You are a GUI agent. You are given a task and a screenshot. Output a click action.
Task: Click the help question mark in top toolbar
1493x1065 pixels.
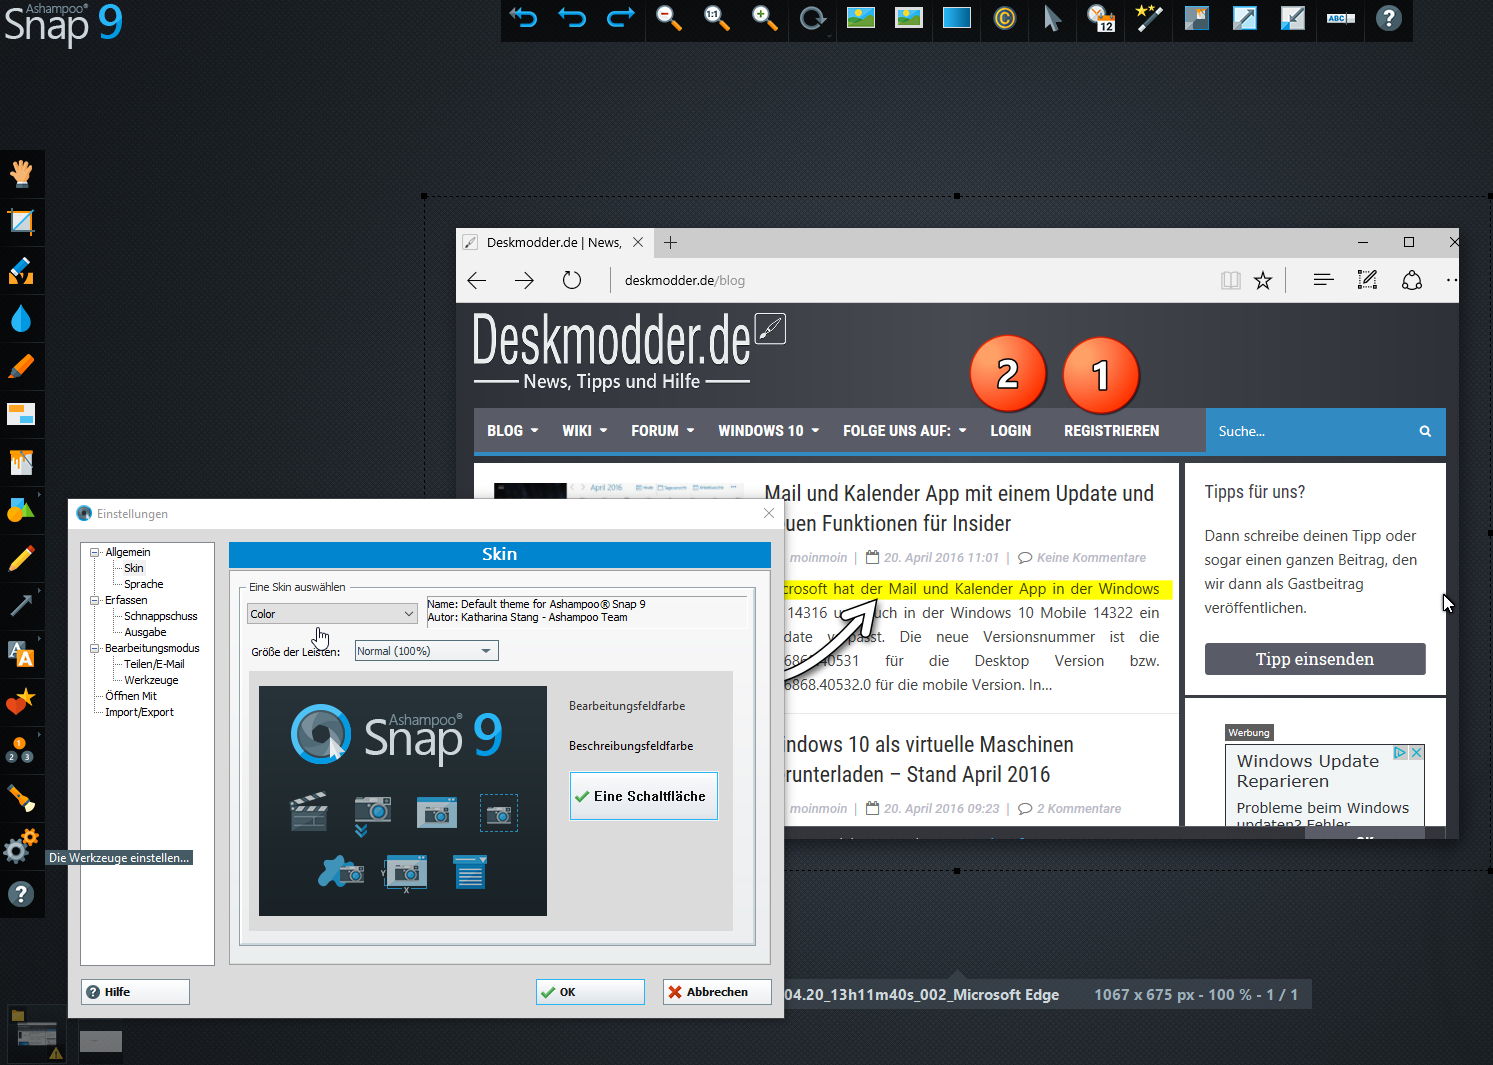pyautogui.click(x=1389, y=18)
